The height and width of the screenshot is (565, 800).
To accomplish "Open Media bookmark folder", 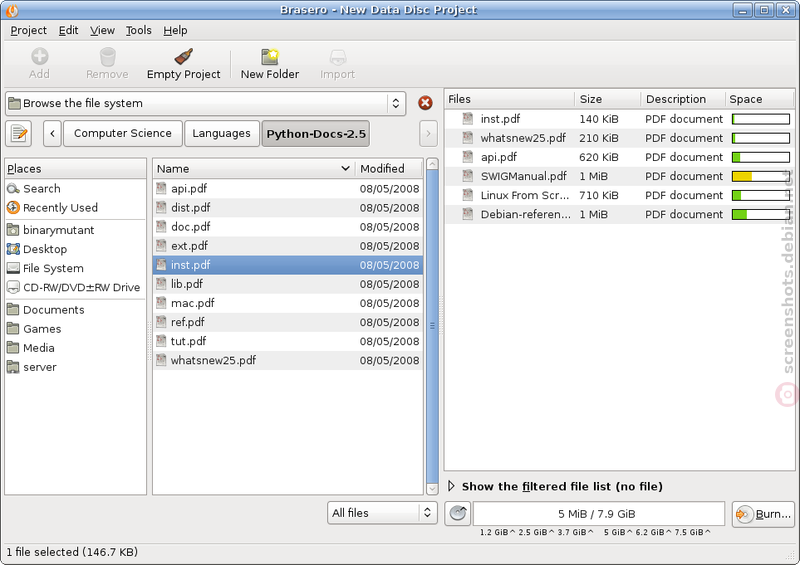I will [76, 348].
